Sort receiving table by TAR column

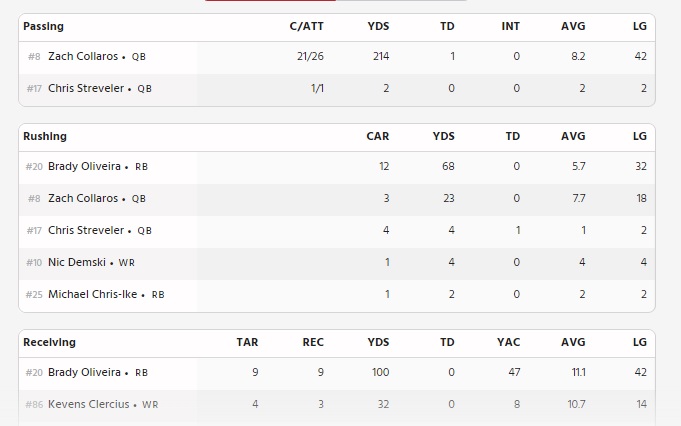pyautogui.click(x=247, y=342)
